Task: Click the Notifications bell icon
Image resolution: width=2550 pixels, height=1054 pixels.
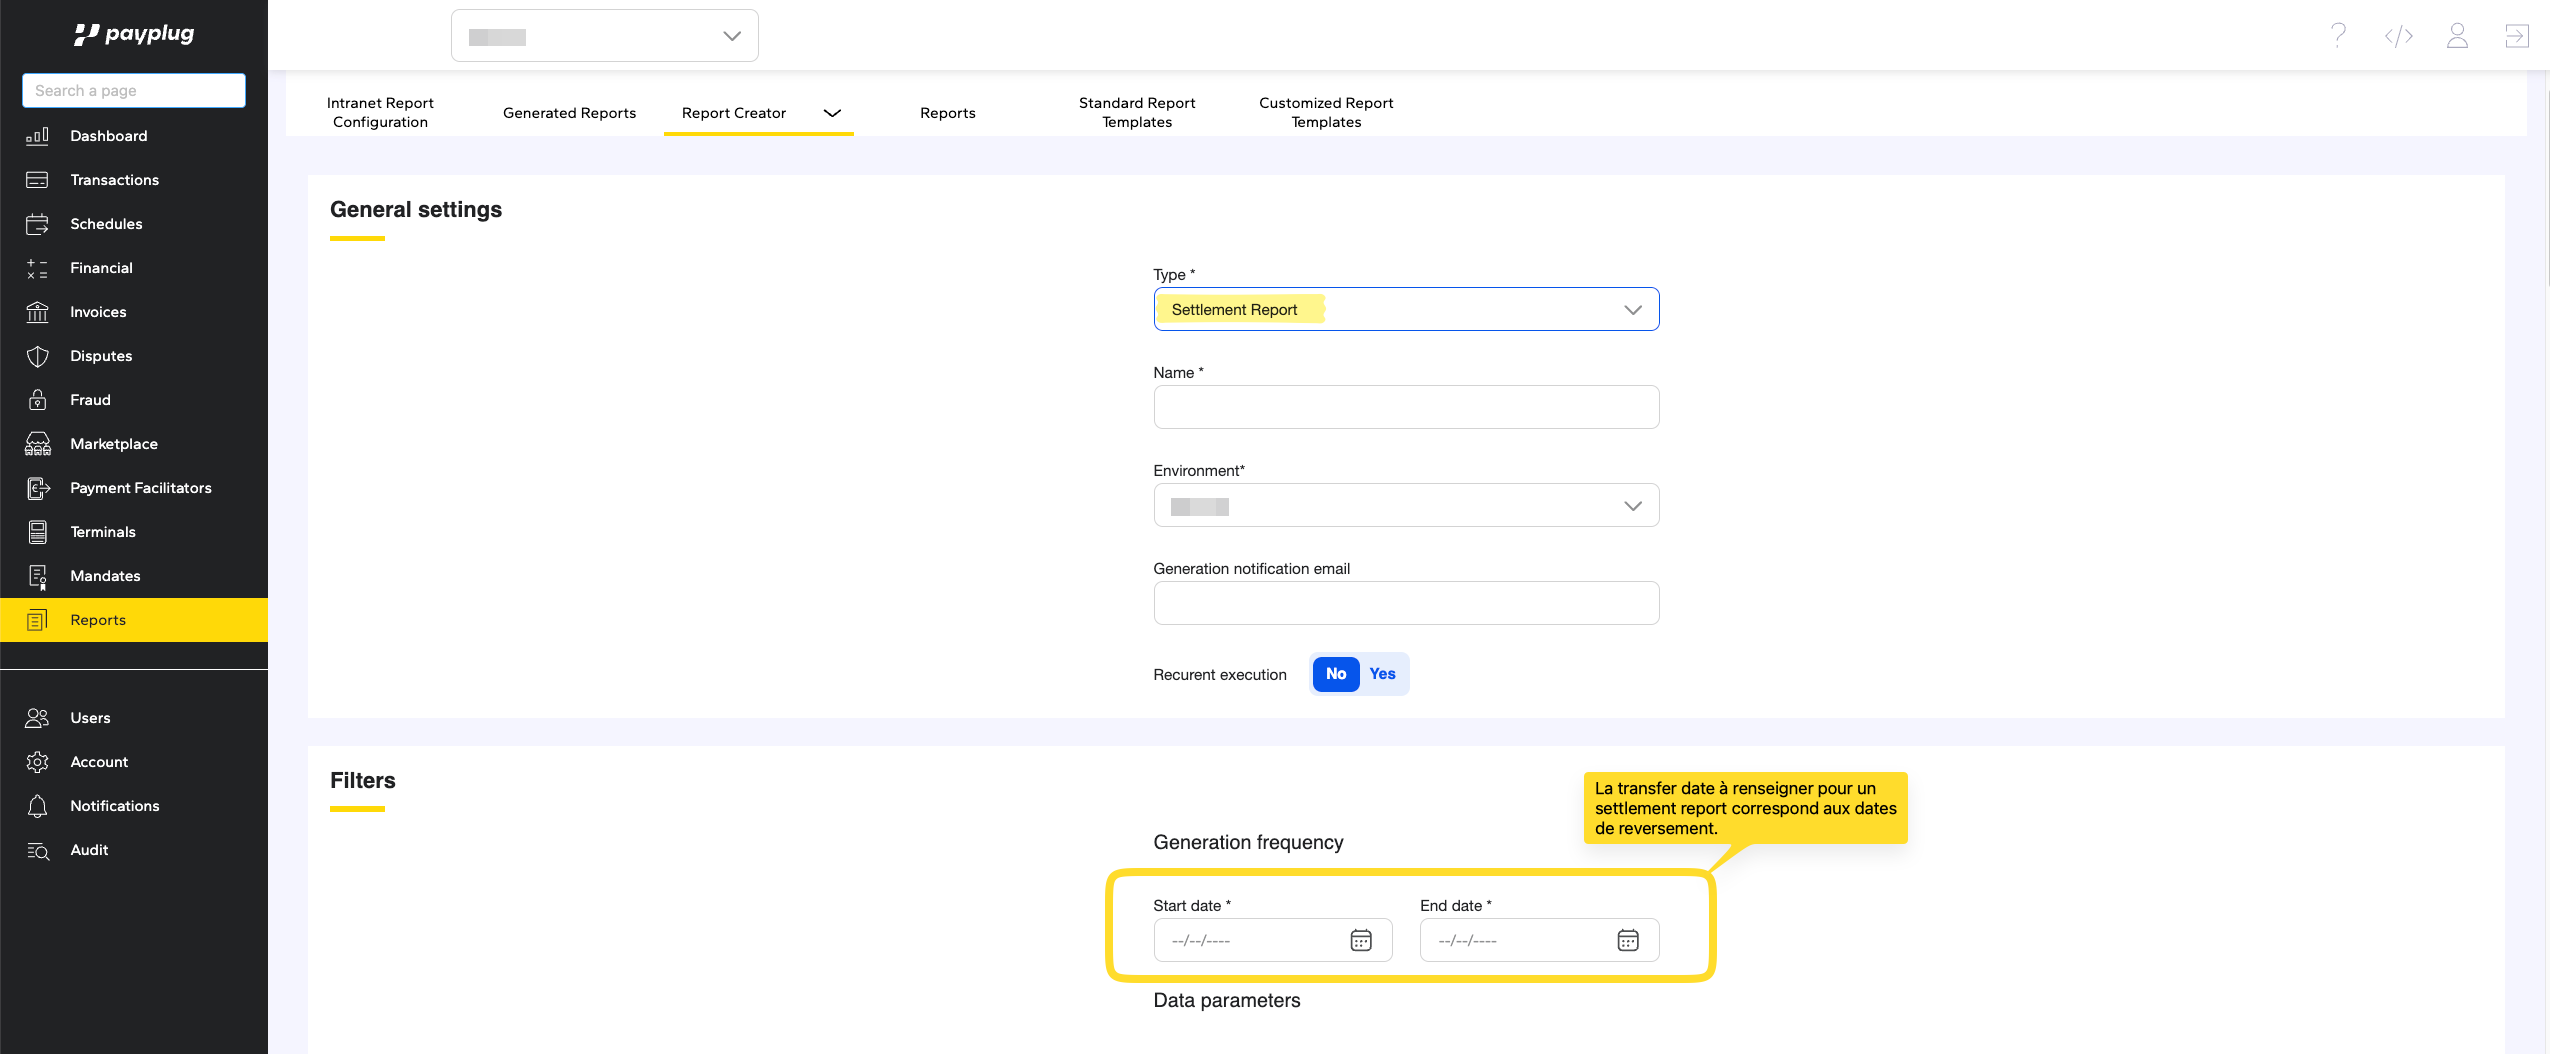Action: pos(37,806)
